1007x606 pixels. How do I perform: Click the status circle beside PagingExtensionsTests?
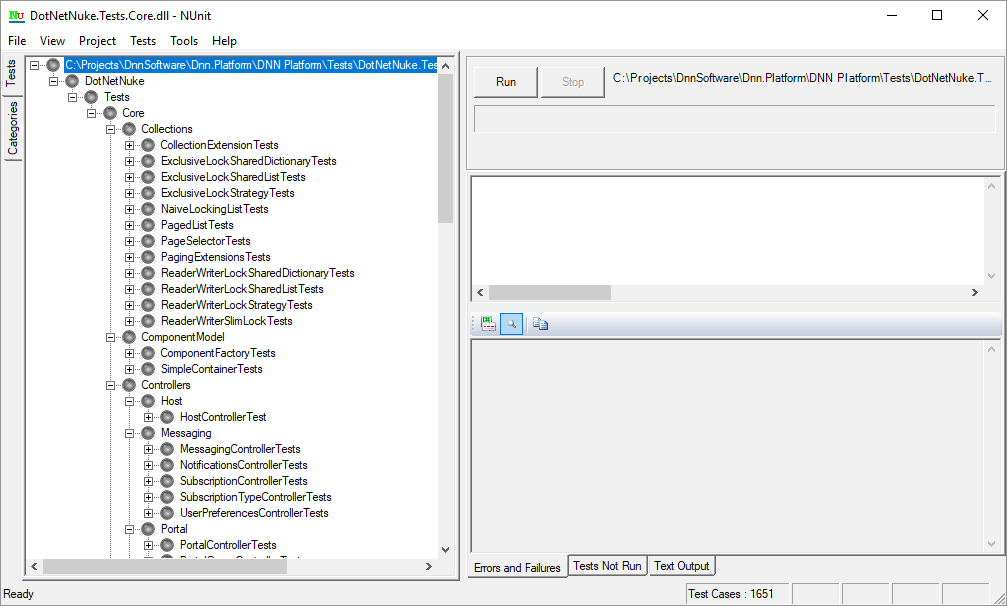tap(148, 257)
